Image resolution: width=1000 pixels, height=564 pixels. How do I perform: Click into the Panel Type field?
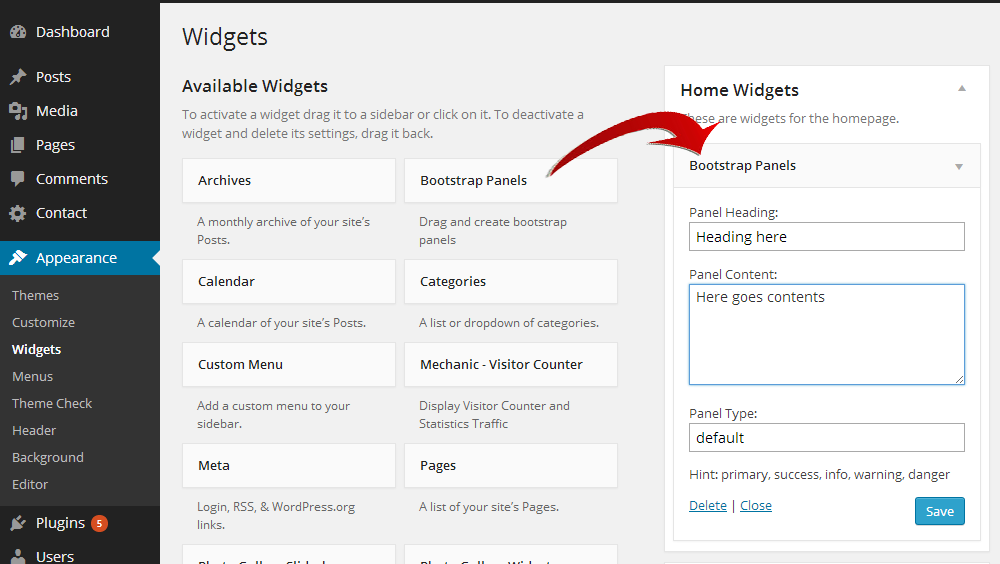[827, 438]
